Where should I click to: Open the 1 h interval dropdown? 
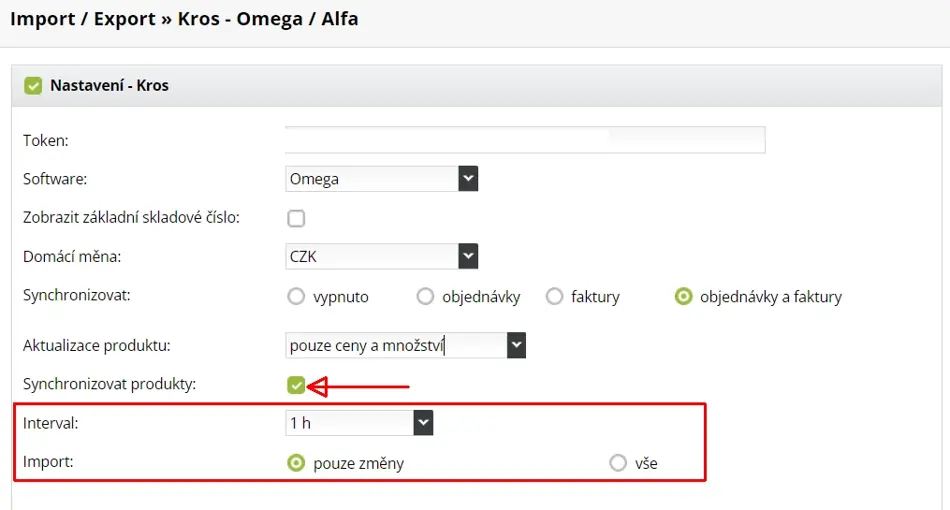(359, 423)
